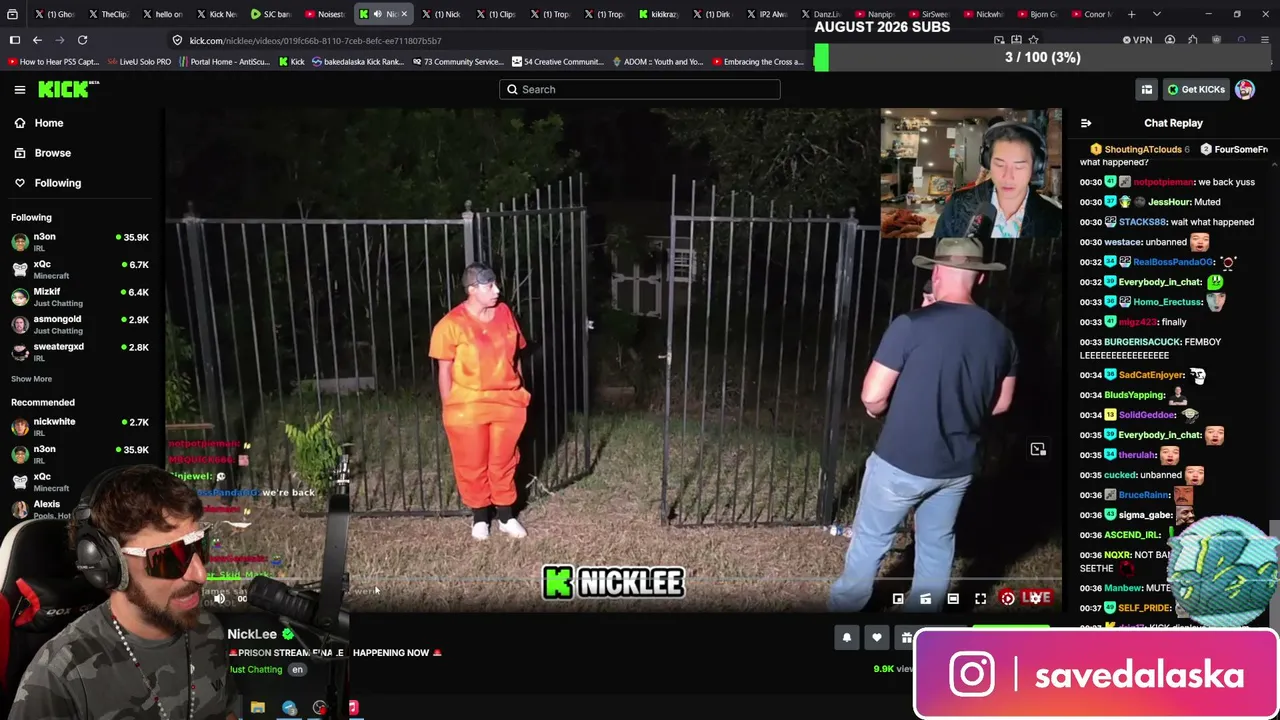Screen dimensions: 1280x720
Task: Click username ShoutingATclouds in chat header
Action: [x=1143, y=150]
